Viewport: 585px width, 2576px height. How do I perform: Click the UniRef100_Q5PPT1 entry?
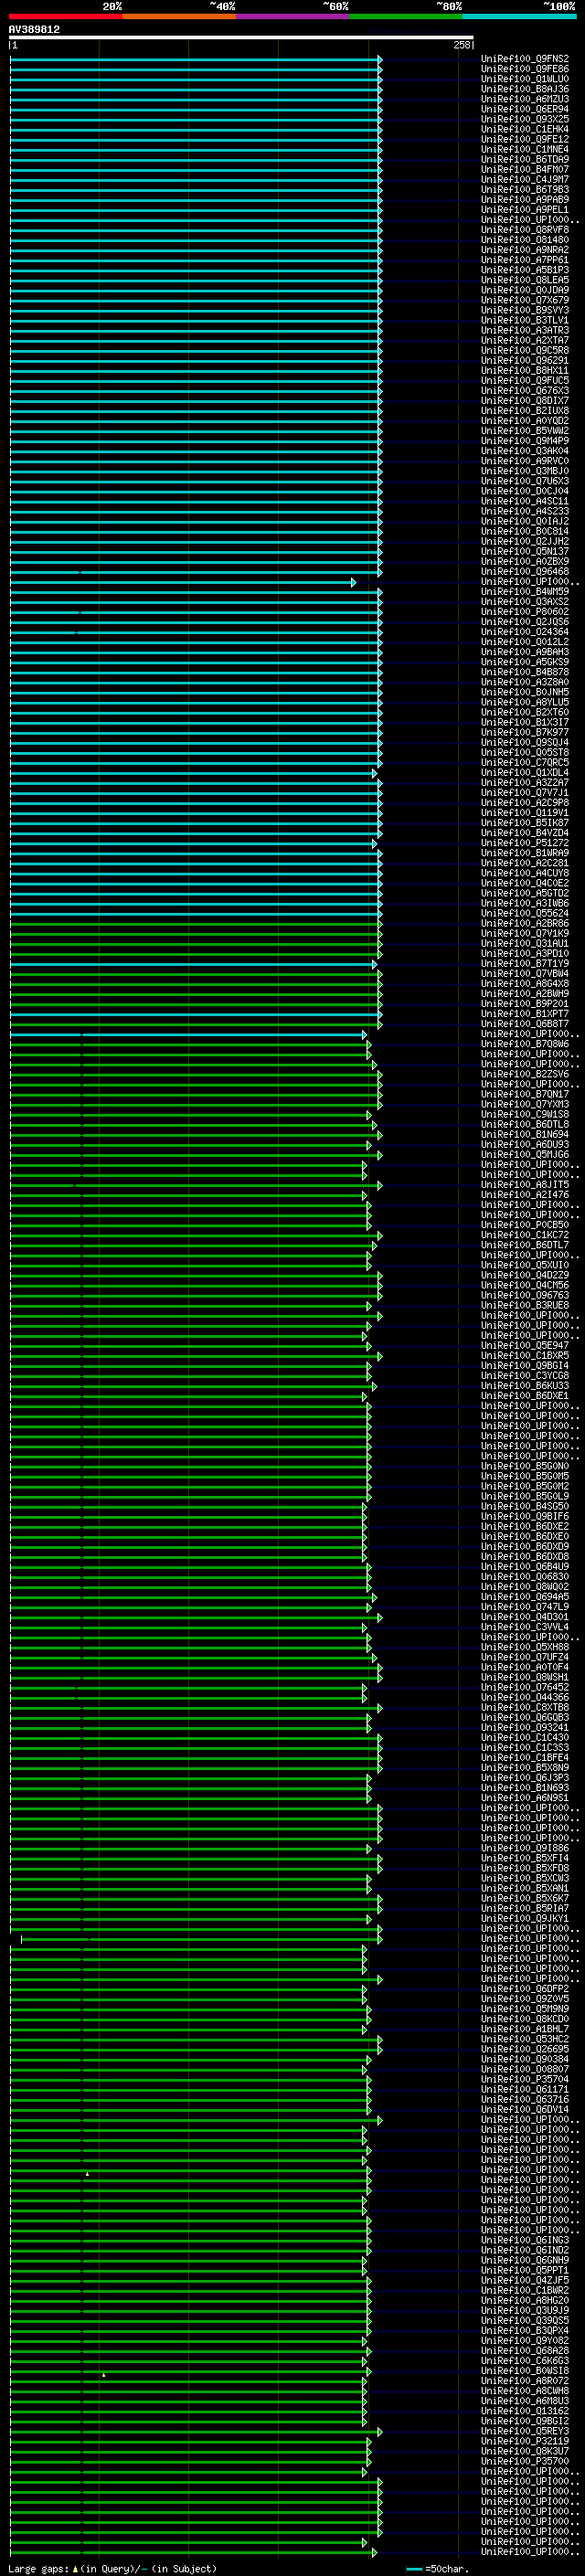tap(525, 2269)
